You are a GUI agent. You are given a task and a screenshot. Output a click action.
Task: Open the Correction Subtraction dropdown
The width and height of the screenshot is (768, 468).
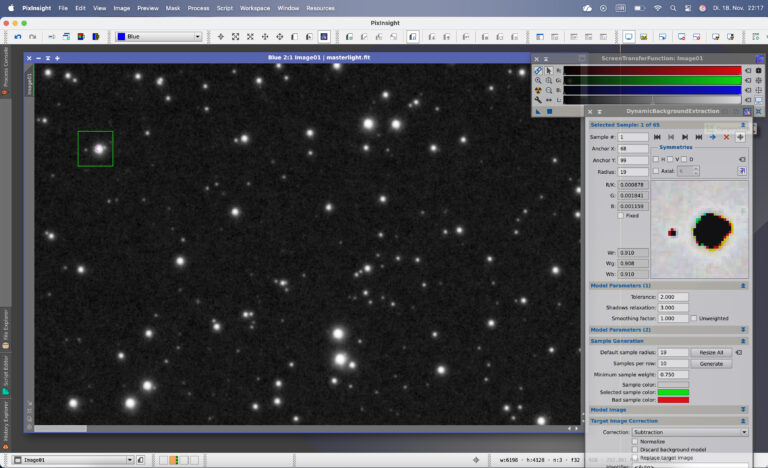690,432
